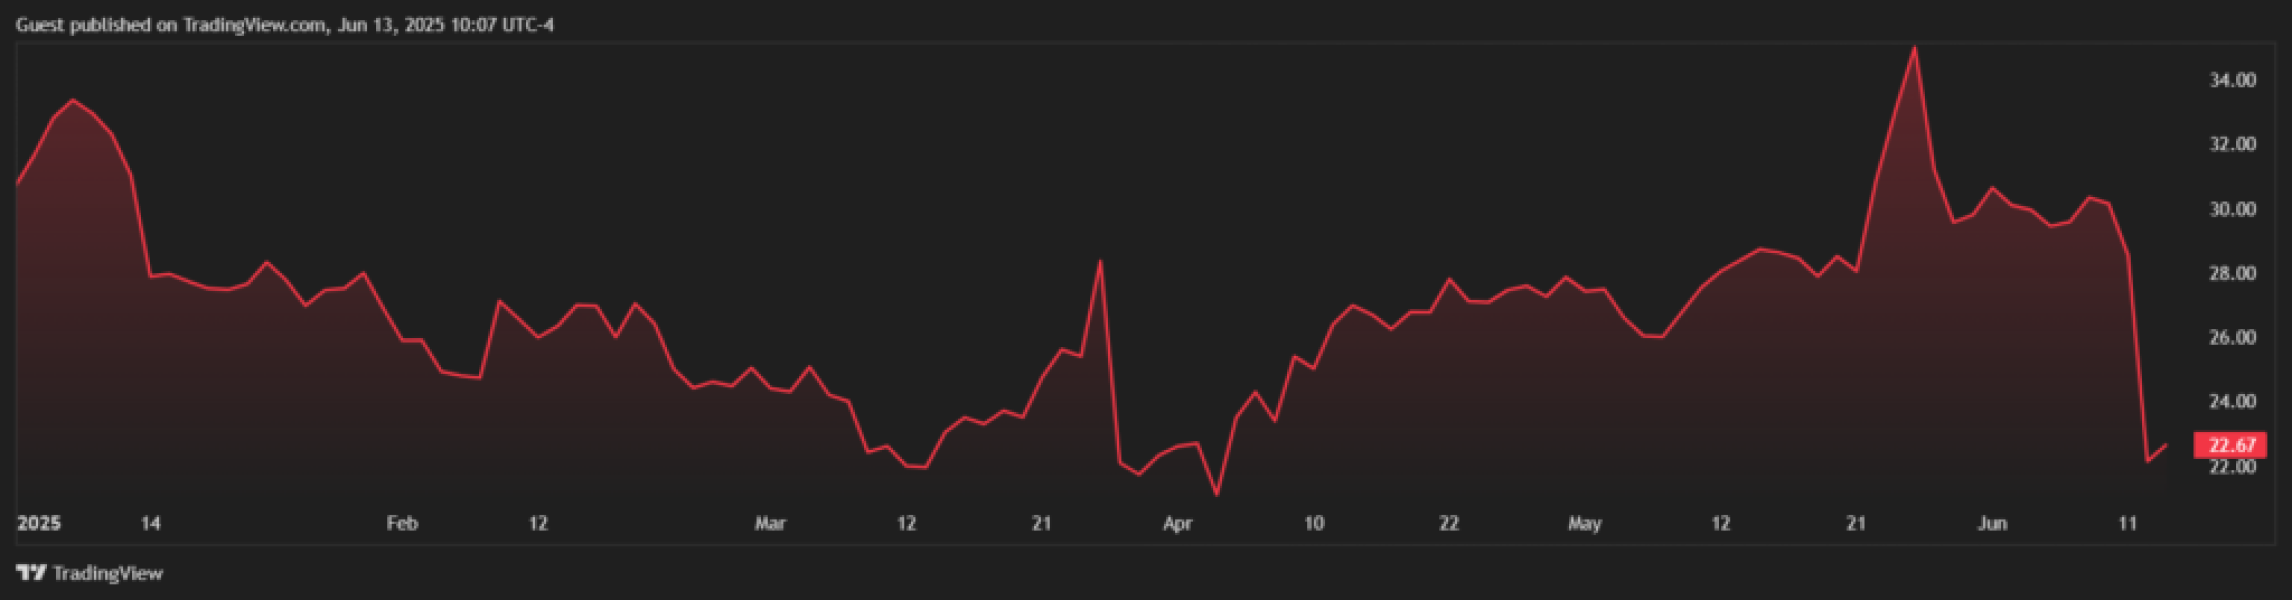Click the May label on time axis
The height and width of the screenshot is (600, 2292).
pyautogui.click(x=1584, y=523)
